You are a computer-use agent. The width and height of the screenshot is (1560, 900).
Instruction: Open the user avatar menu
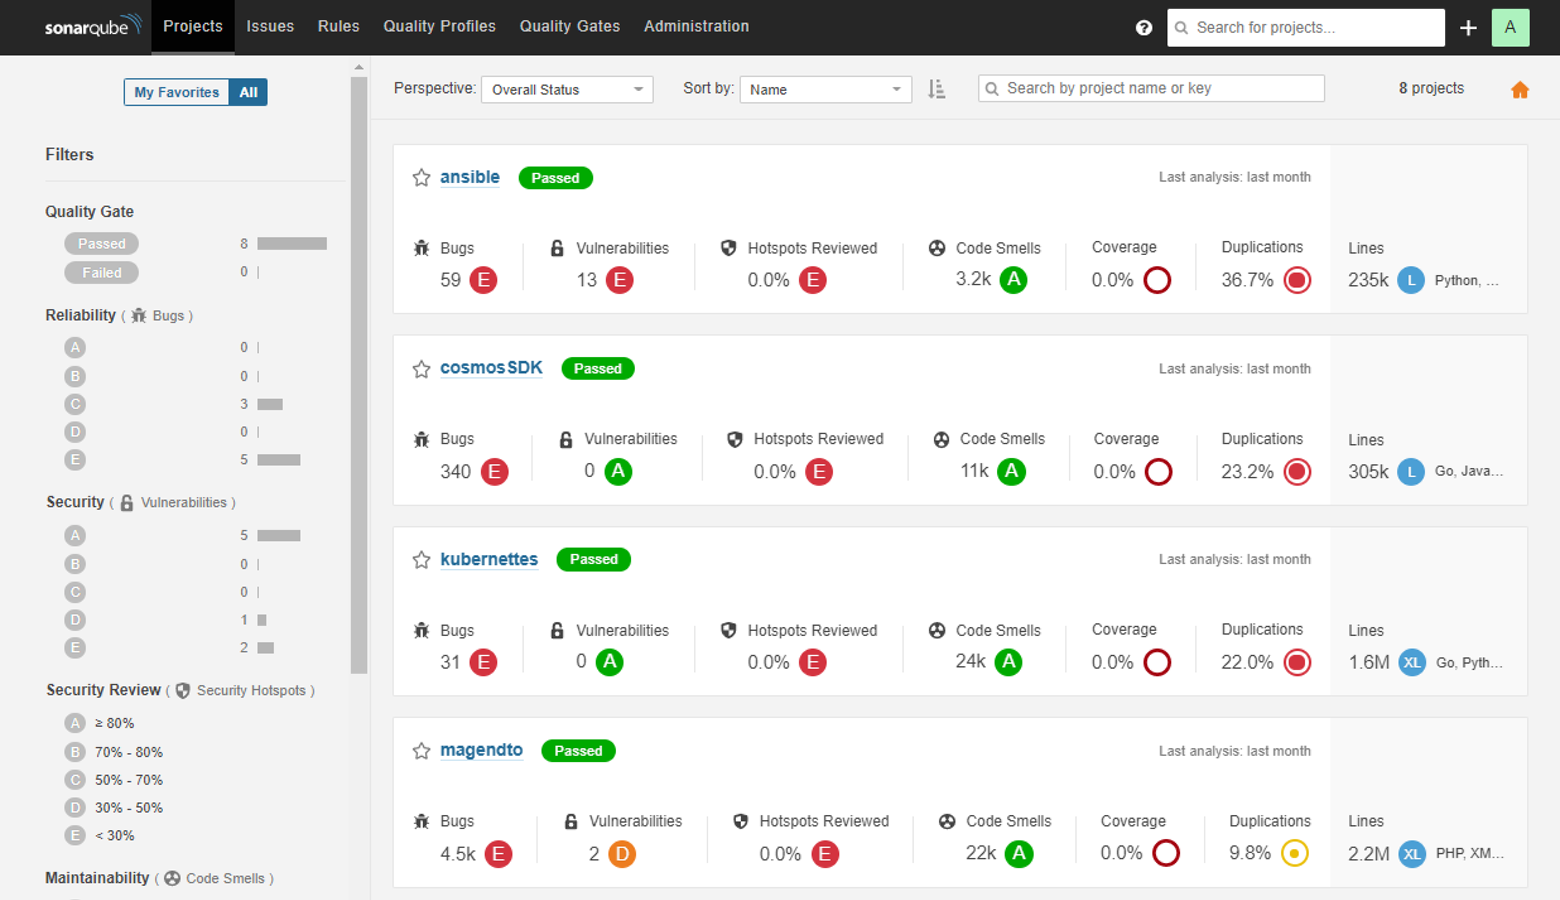(1510, 27)
